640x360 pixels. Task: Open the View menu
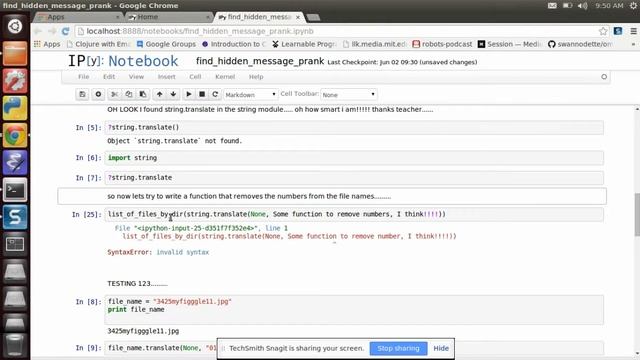click(136, 77)
